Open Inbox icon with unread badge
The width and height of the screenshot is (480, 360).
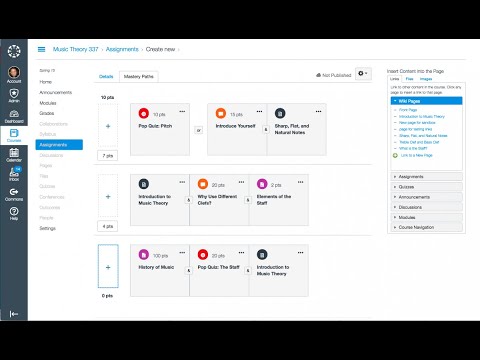pos(14,174)
